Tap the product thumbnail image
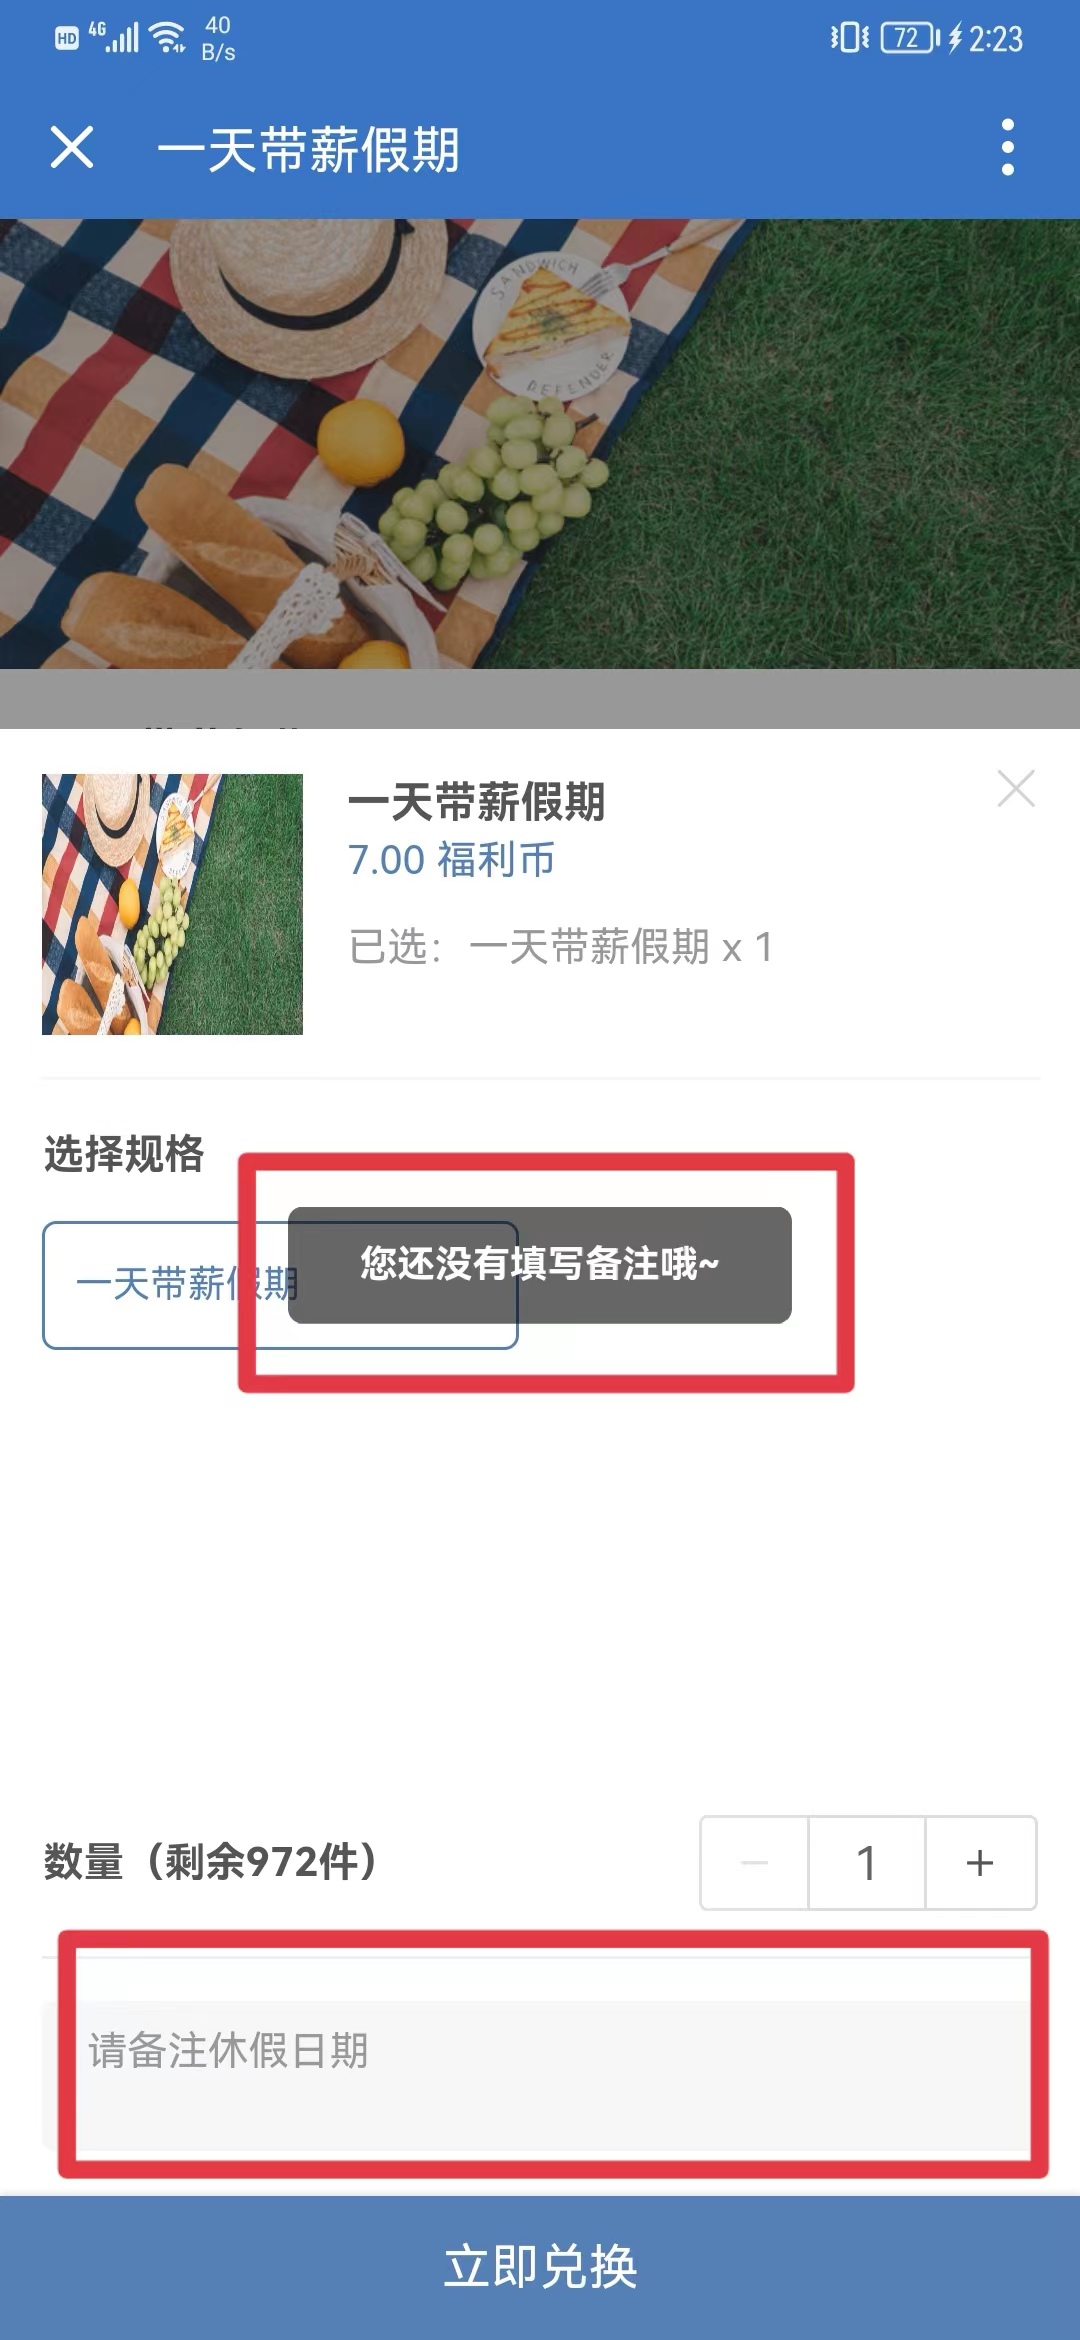 (x=172, y=904)
